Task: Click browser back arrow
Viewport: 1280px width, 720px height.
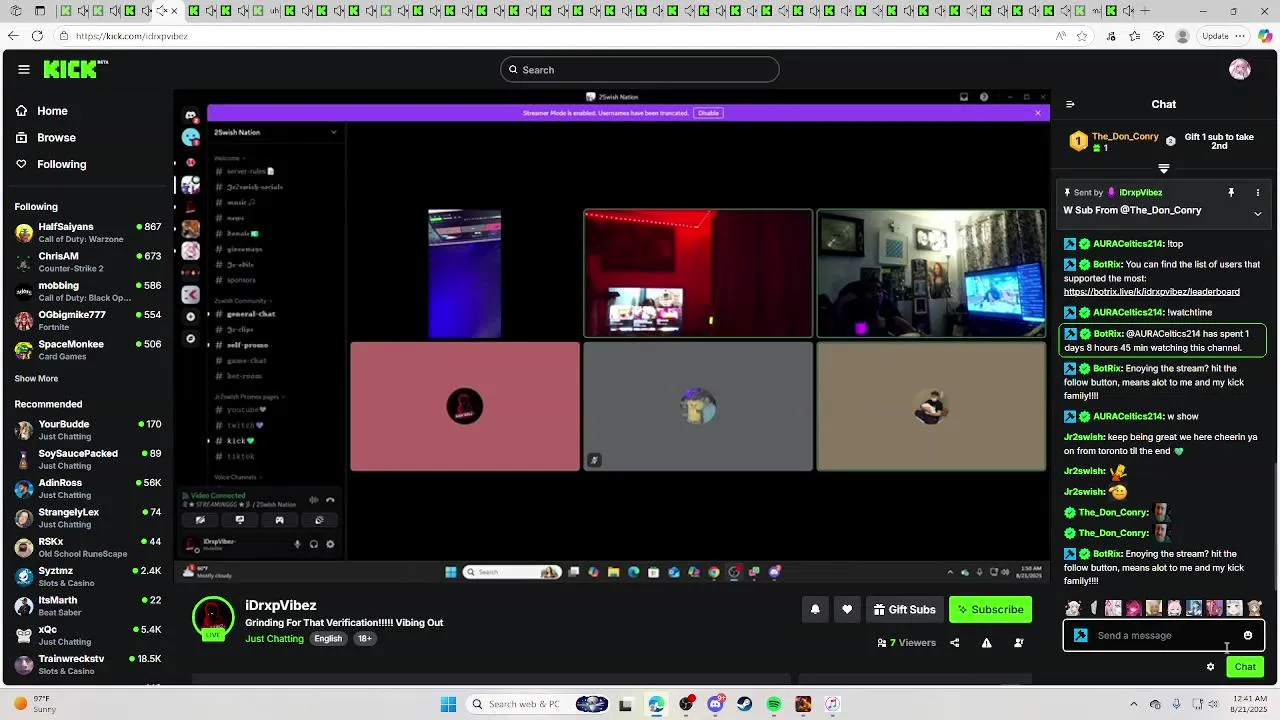Action: 12,36
